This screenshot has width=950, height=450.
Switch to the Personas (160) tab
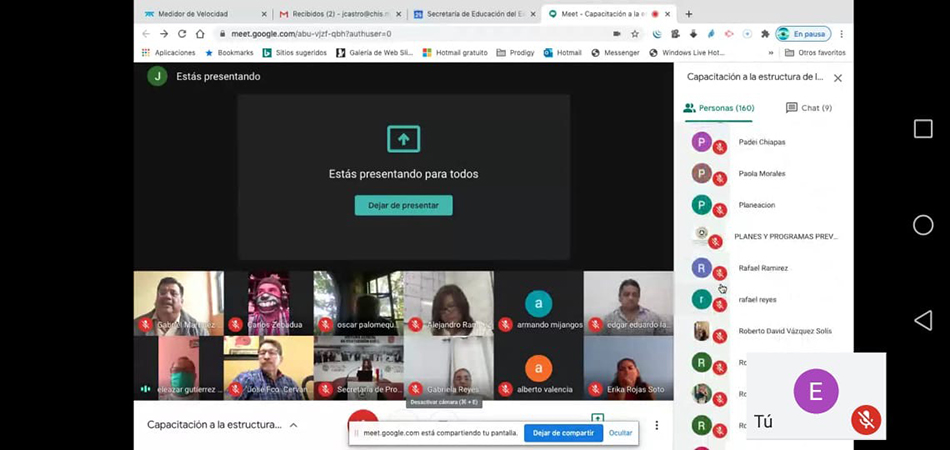pos(719,108)
